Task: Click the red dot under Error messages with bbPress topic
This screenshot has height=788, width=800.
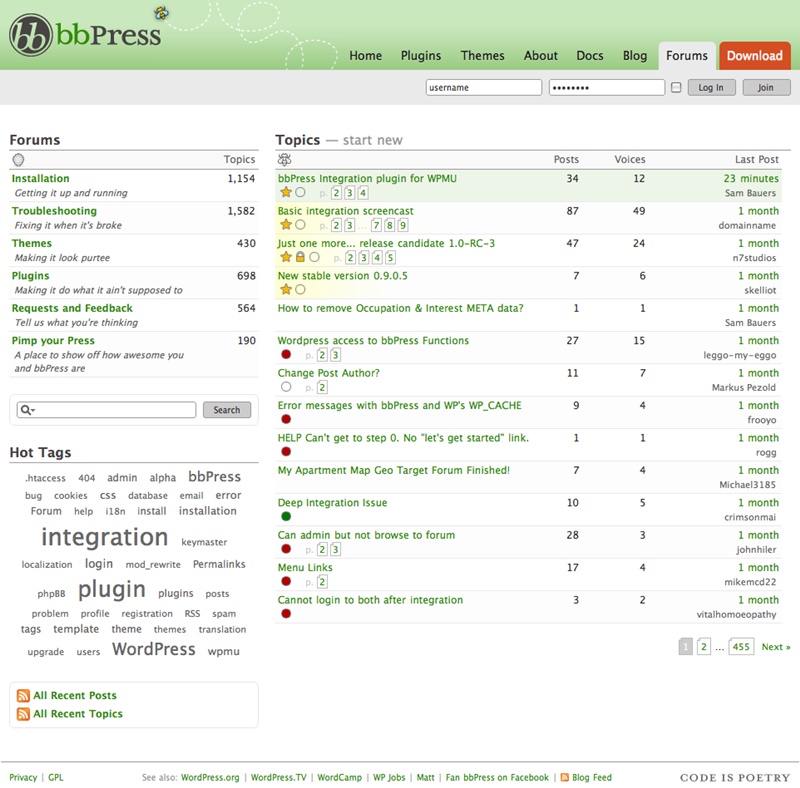Action: [286, 419]
